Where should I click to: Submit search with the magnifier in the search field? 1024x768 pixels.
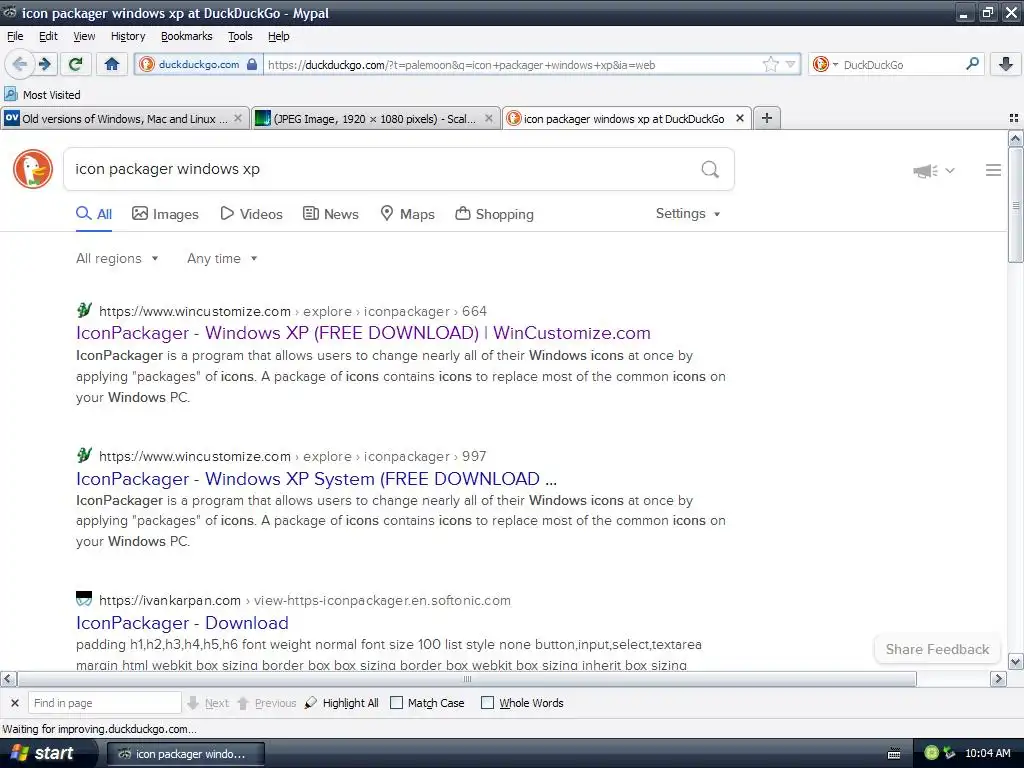(710, 170)
